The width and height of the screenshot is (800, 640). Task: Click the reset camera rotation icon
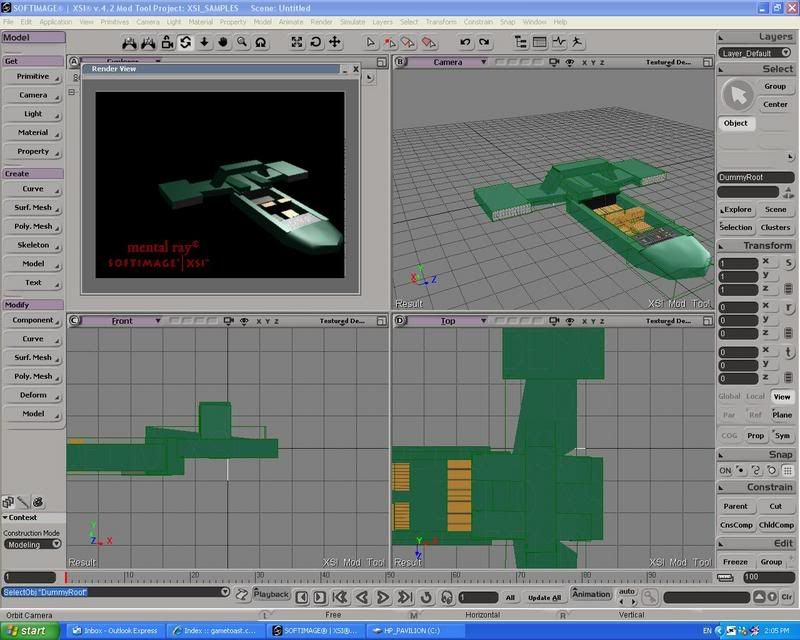tap(315, 42)
